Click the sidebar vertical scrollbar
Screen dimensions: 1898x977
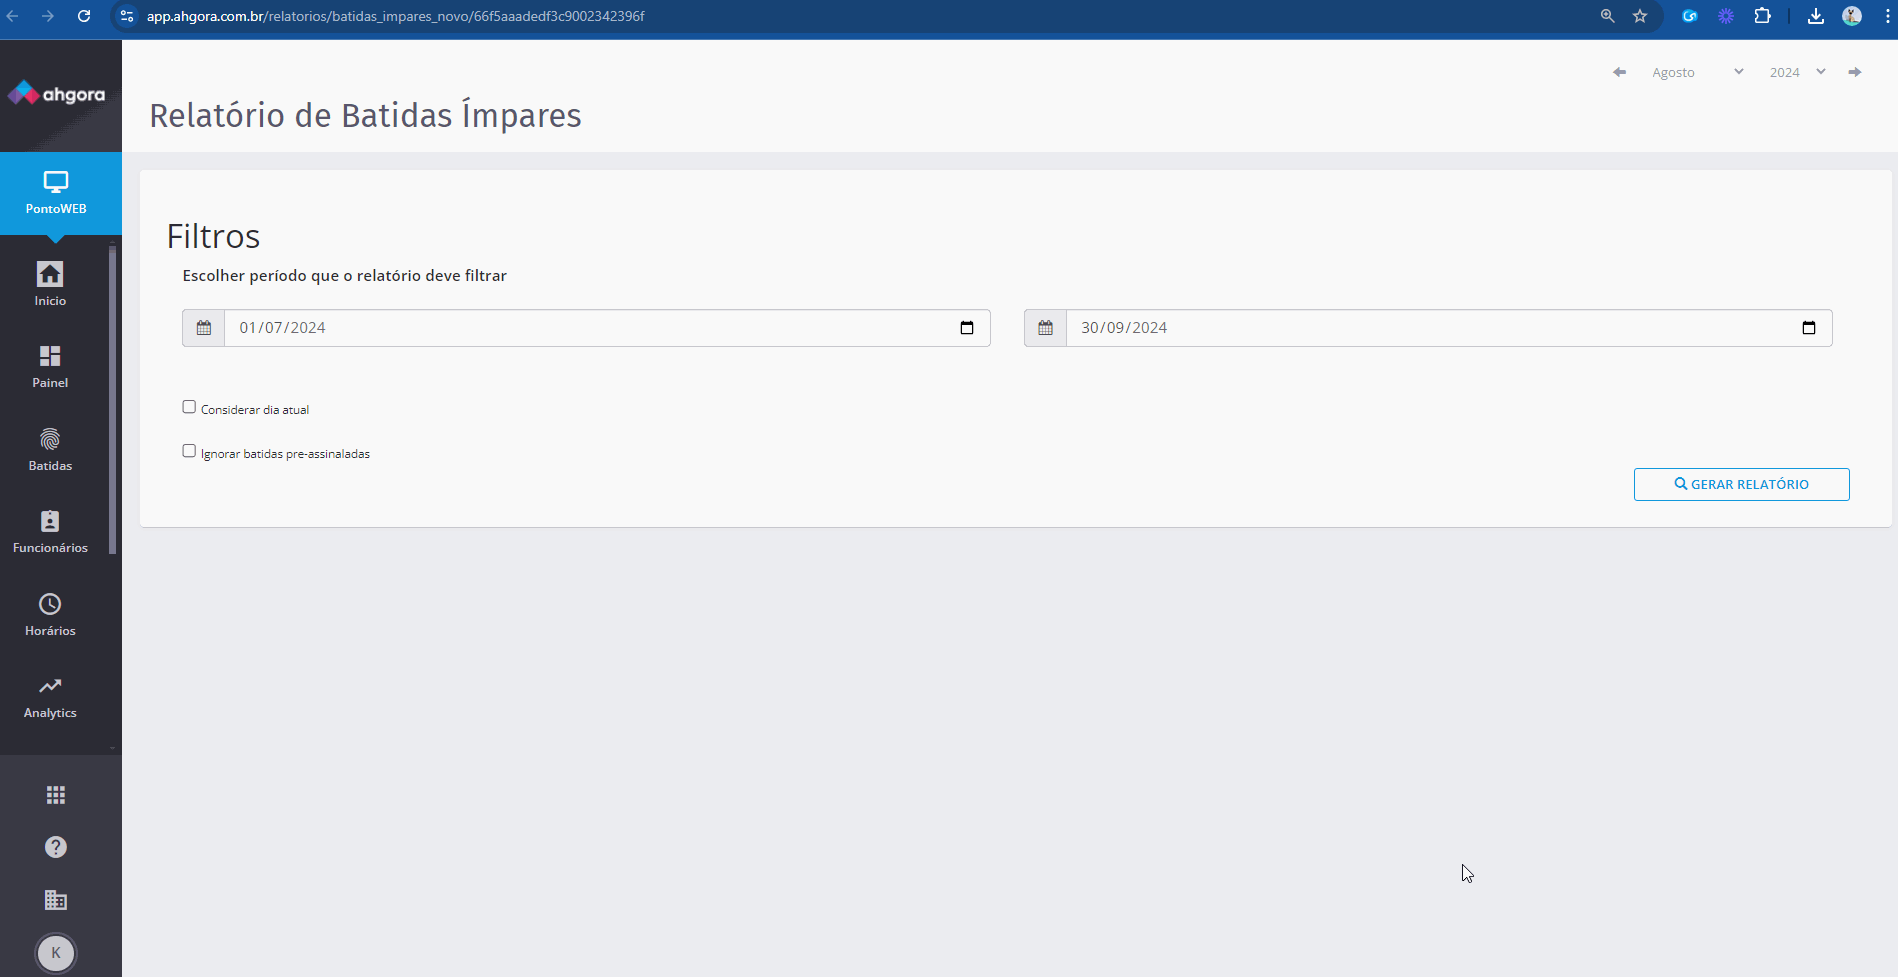coord(113,400)
